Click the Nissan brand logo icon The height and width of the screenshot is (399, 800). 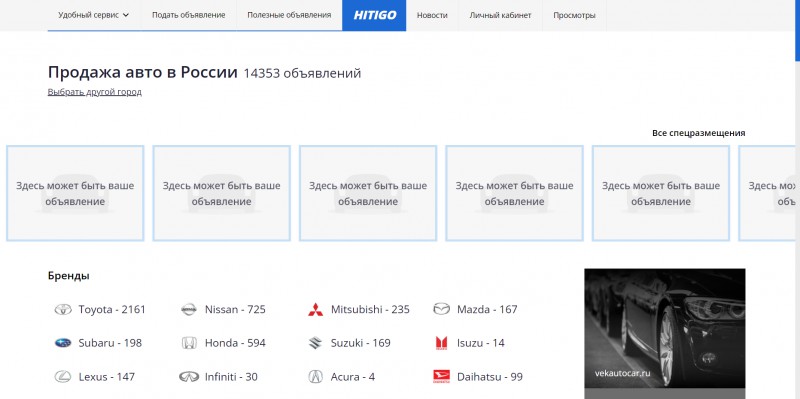[189, 309]
